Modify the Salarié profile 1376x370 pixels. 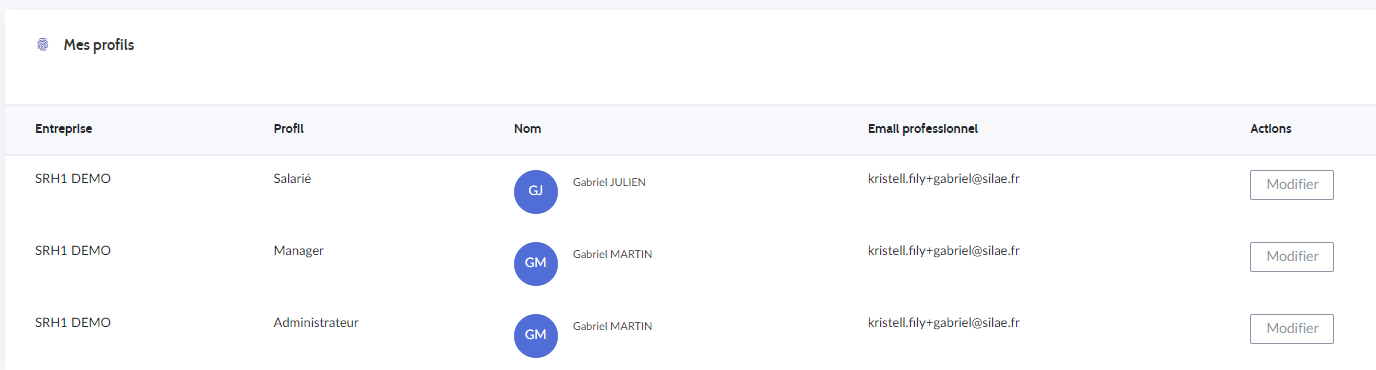click(x=1291, y=185)
